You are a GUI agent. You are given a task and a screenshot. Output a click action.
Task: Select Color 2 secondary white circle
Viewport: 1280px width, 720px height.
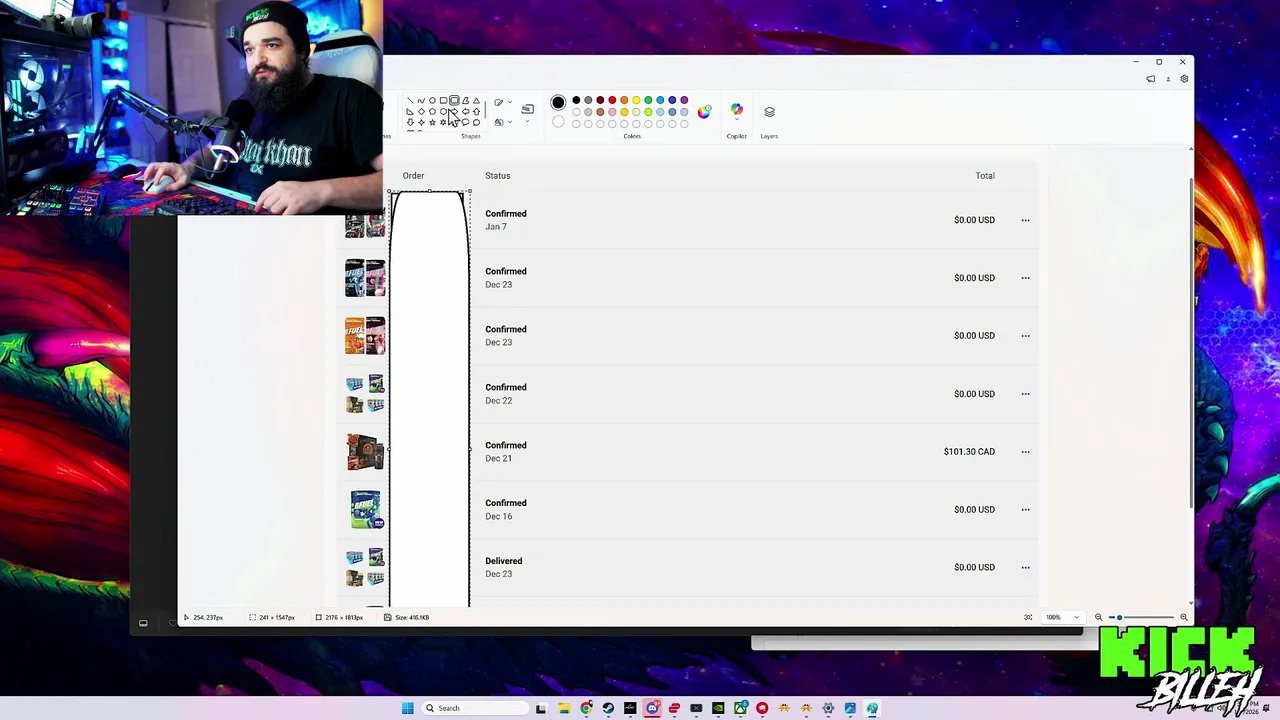[x=558, y=122]
